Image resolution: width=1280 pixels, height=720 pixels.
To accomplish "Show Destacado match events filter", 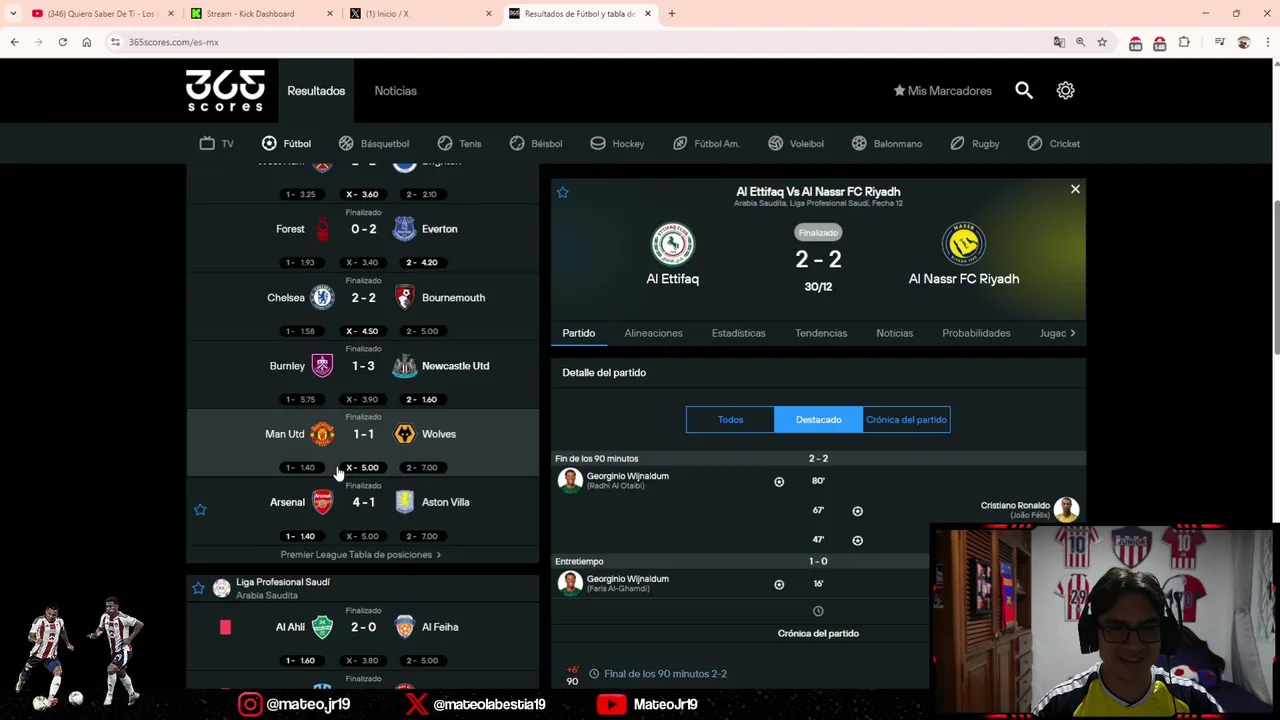I will [x=818, y=420].
